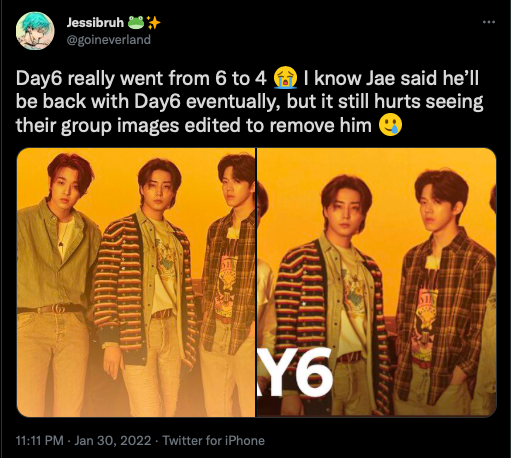The height and width of the screenshot is (458, 511).
Task: Open the @goineverland handle link
Action: point(109,40)
